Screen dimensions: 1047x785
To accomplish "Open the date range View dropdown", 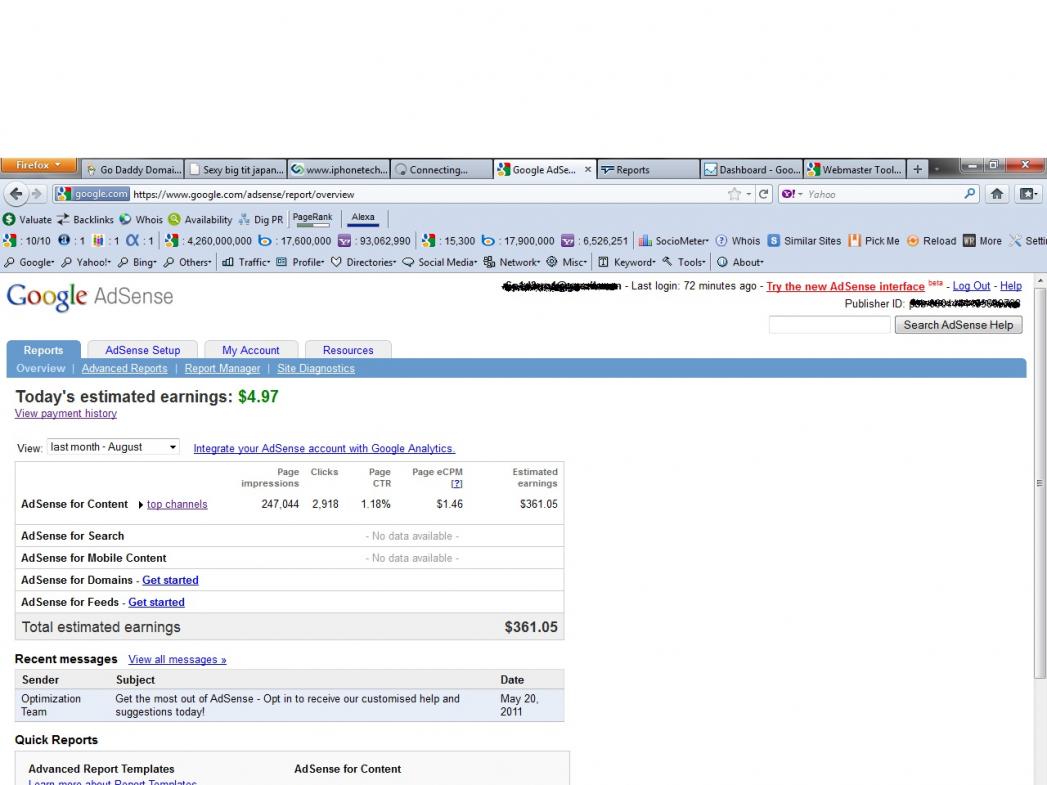I will (x=113, y=447).
